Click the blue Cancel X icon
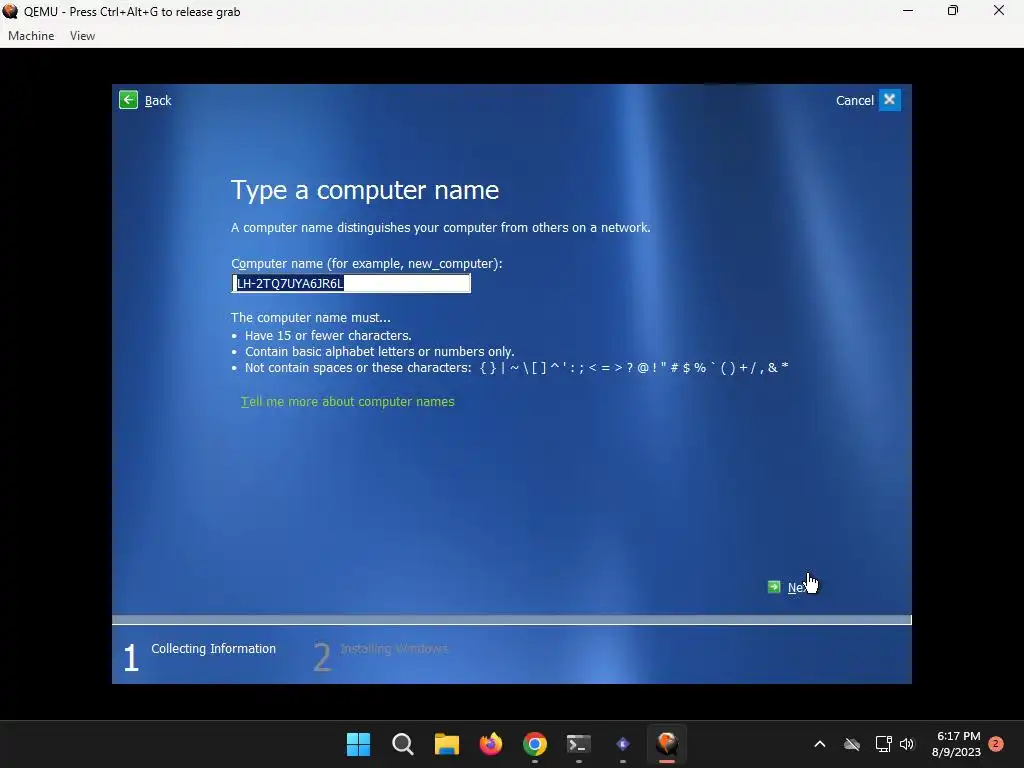 (889, 100)
